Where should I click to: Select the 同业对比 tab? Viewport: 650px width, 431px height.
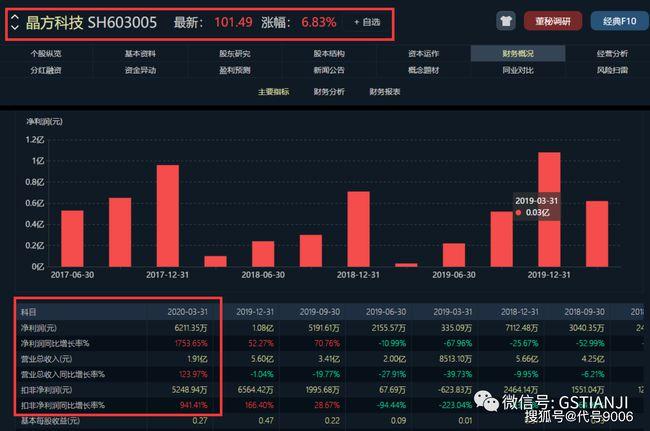coord(518,70)
